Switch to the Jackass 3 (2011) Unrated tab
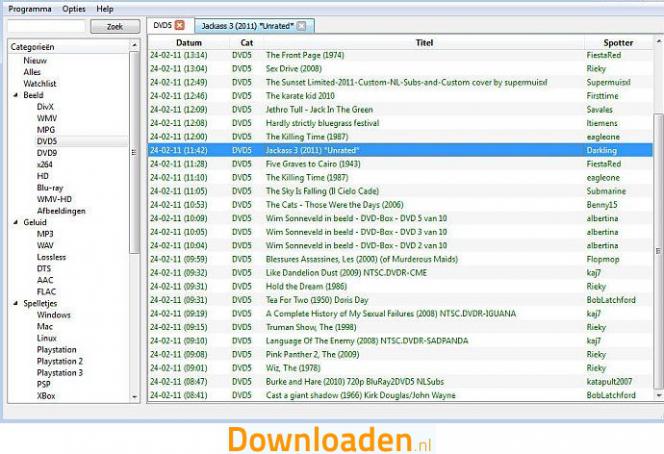Image resolution: width=664 pixels, height=454 pixels. point(248,26)
